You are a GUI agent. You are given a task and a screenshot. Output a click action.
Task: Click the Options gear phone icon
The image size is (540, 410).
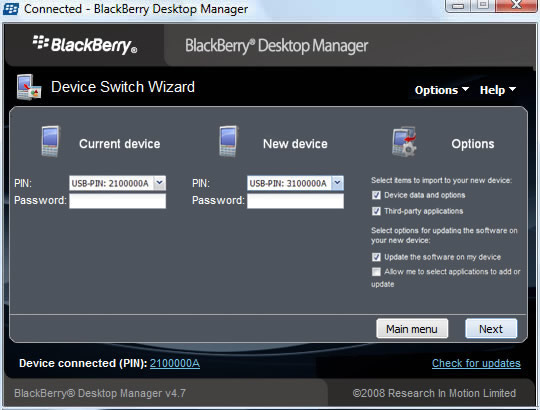(404, 141)
